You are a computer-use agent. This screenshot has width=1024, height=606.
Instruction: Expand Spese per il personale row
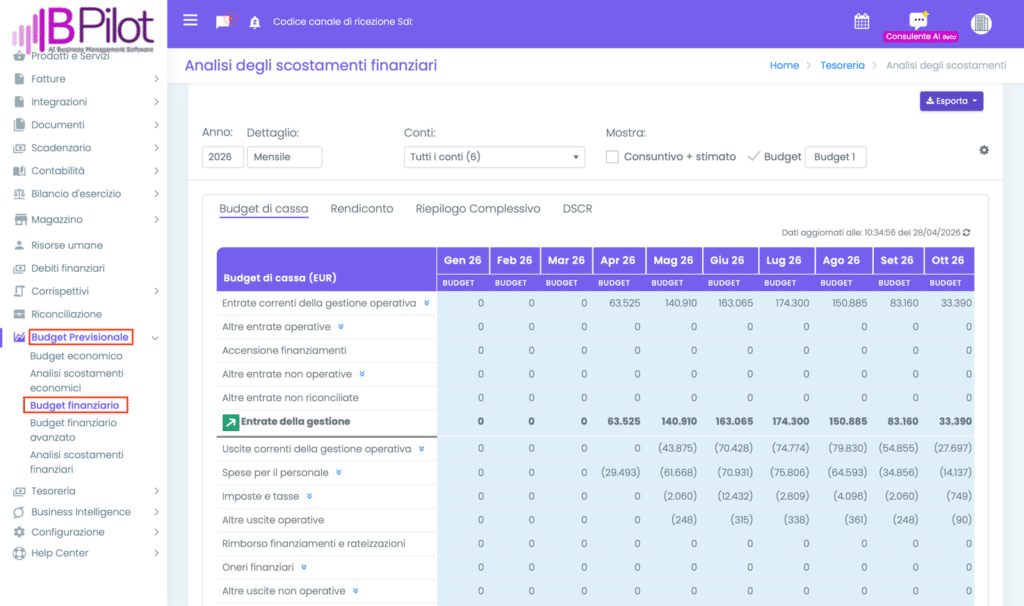339,472
